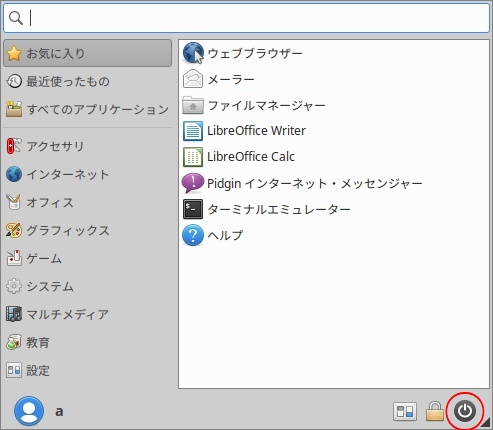Launch LibreOffice Writer
The height and width of the screenshot is (430, 493).
334,131
